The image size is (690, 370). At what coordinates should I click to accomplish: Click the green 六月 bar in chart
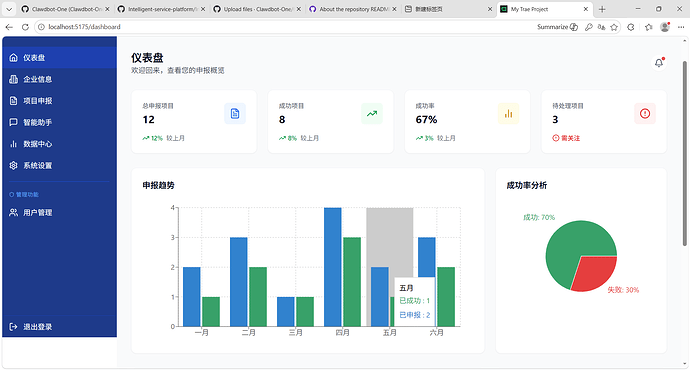[446, 297]
